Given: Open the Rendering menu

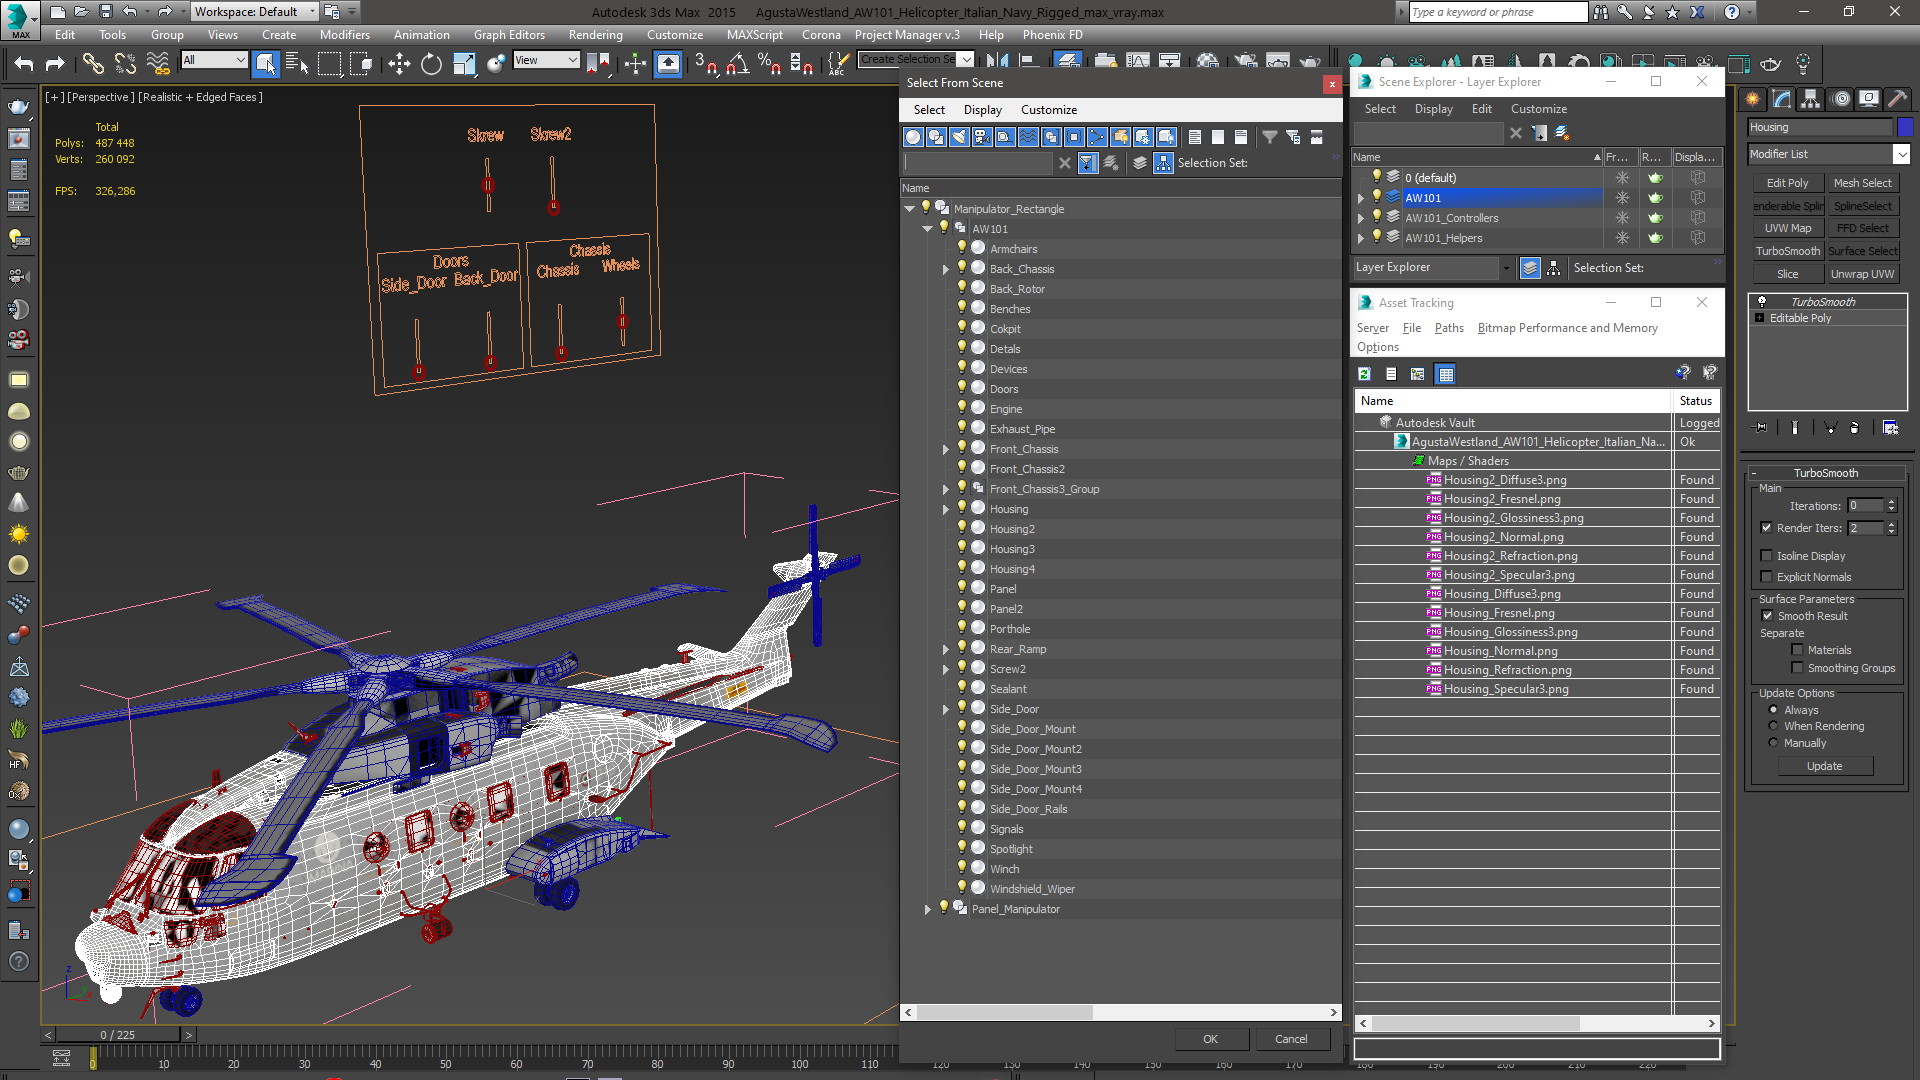Looking at the screenshot, I should [595, 34].
